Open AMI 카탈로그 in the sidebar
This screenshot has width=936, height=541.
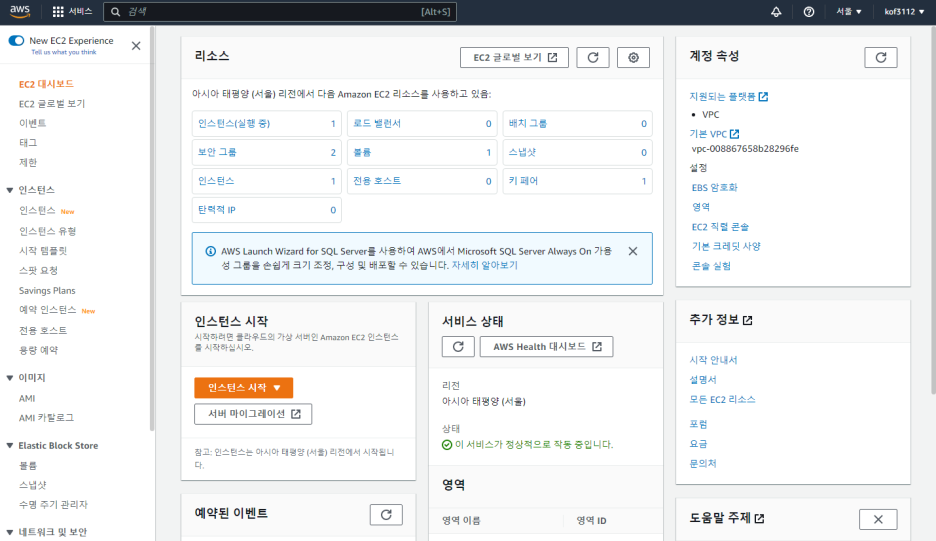[46, 418]
